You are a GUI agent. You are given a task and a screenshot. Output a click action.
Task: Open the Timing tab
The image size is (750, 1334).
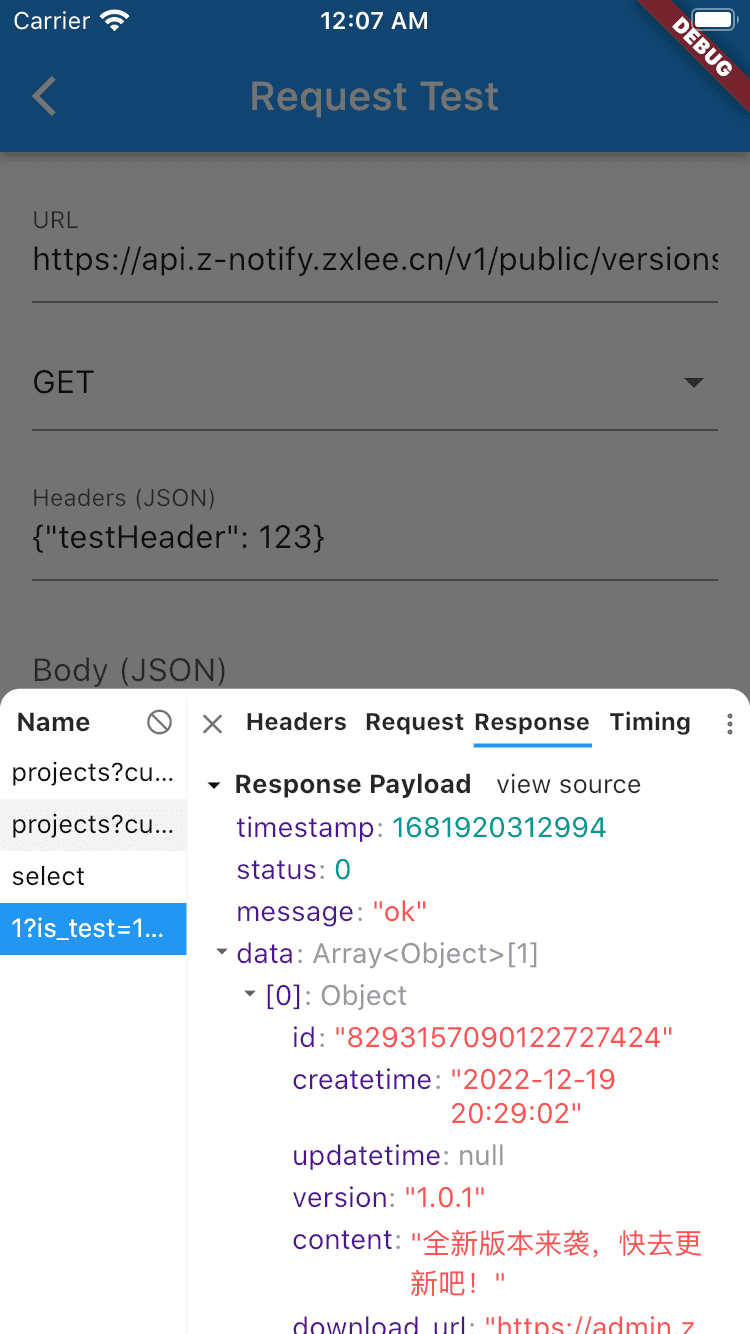[x=650, y=722]
